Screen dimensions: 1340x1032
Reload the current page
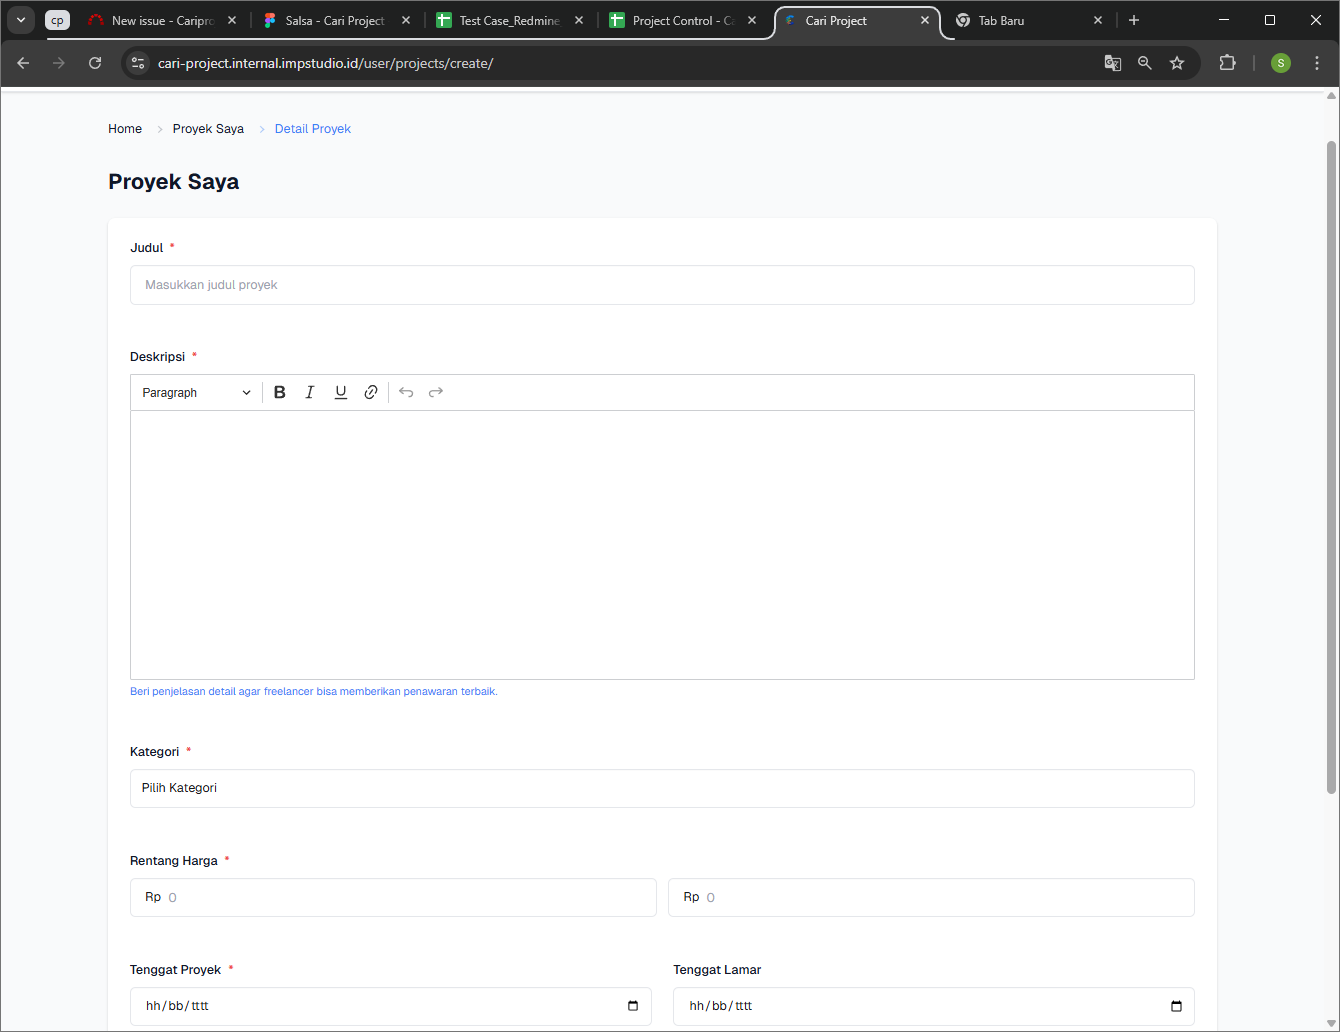click(x=95, y=63)
